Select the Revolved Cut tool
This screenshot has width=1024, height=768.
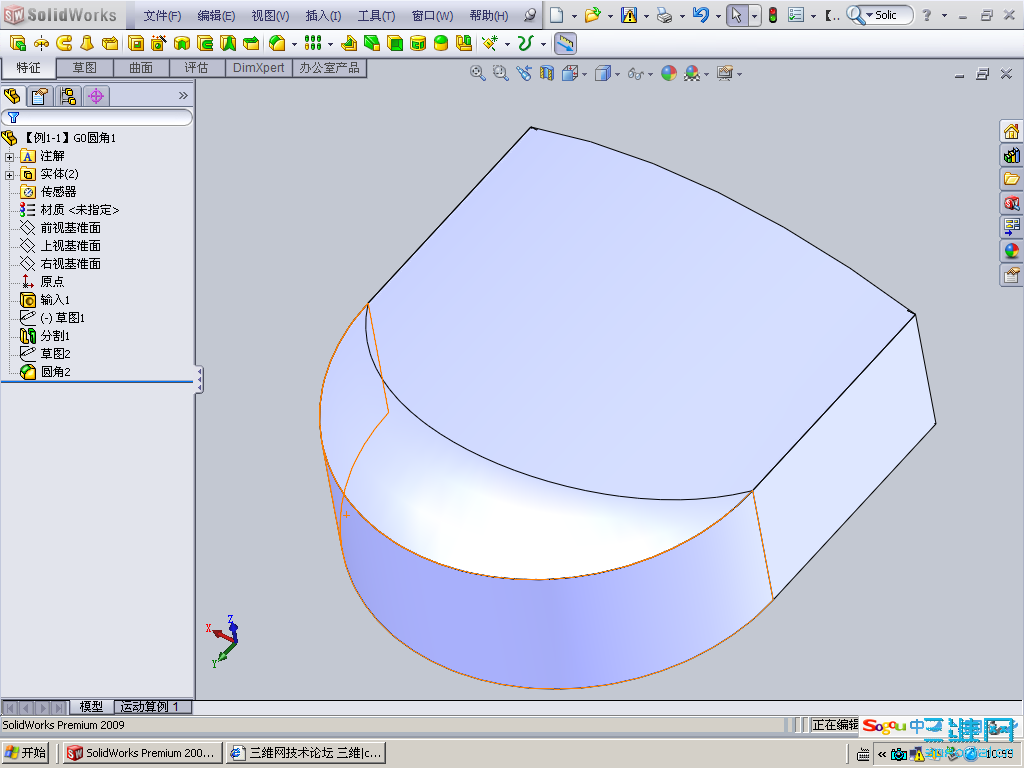[x=182, y=43]
